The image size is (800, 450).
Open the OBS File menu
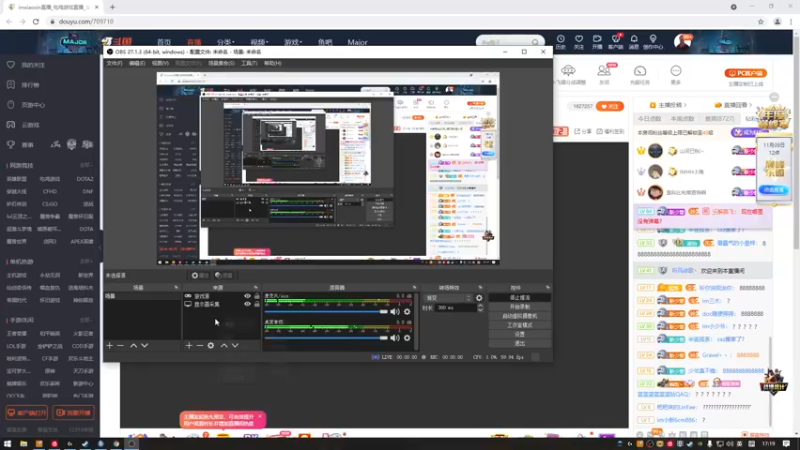114,63
